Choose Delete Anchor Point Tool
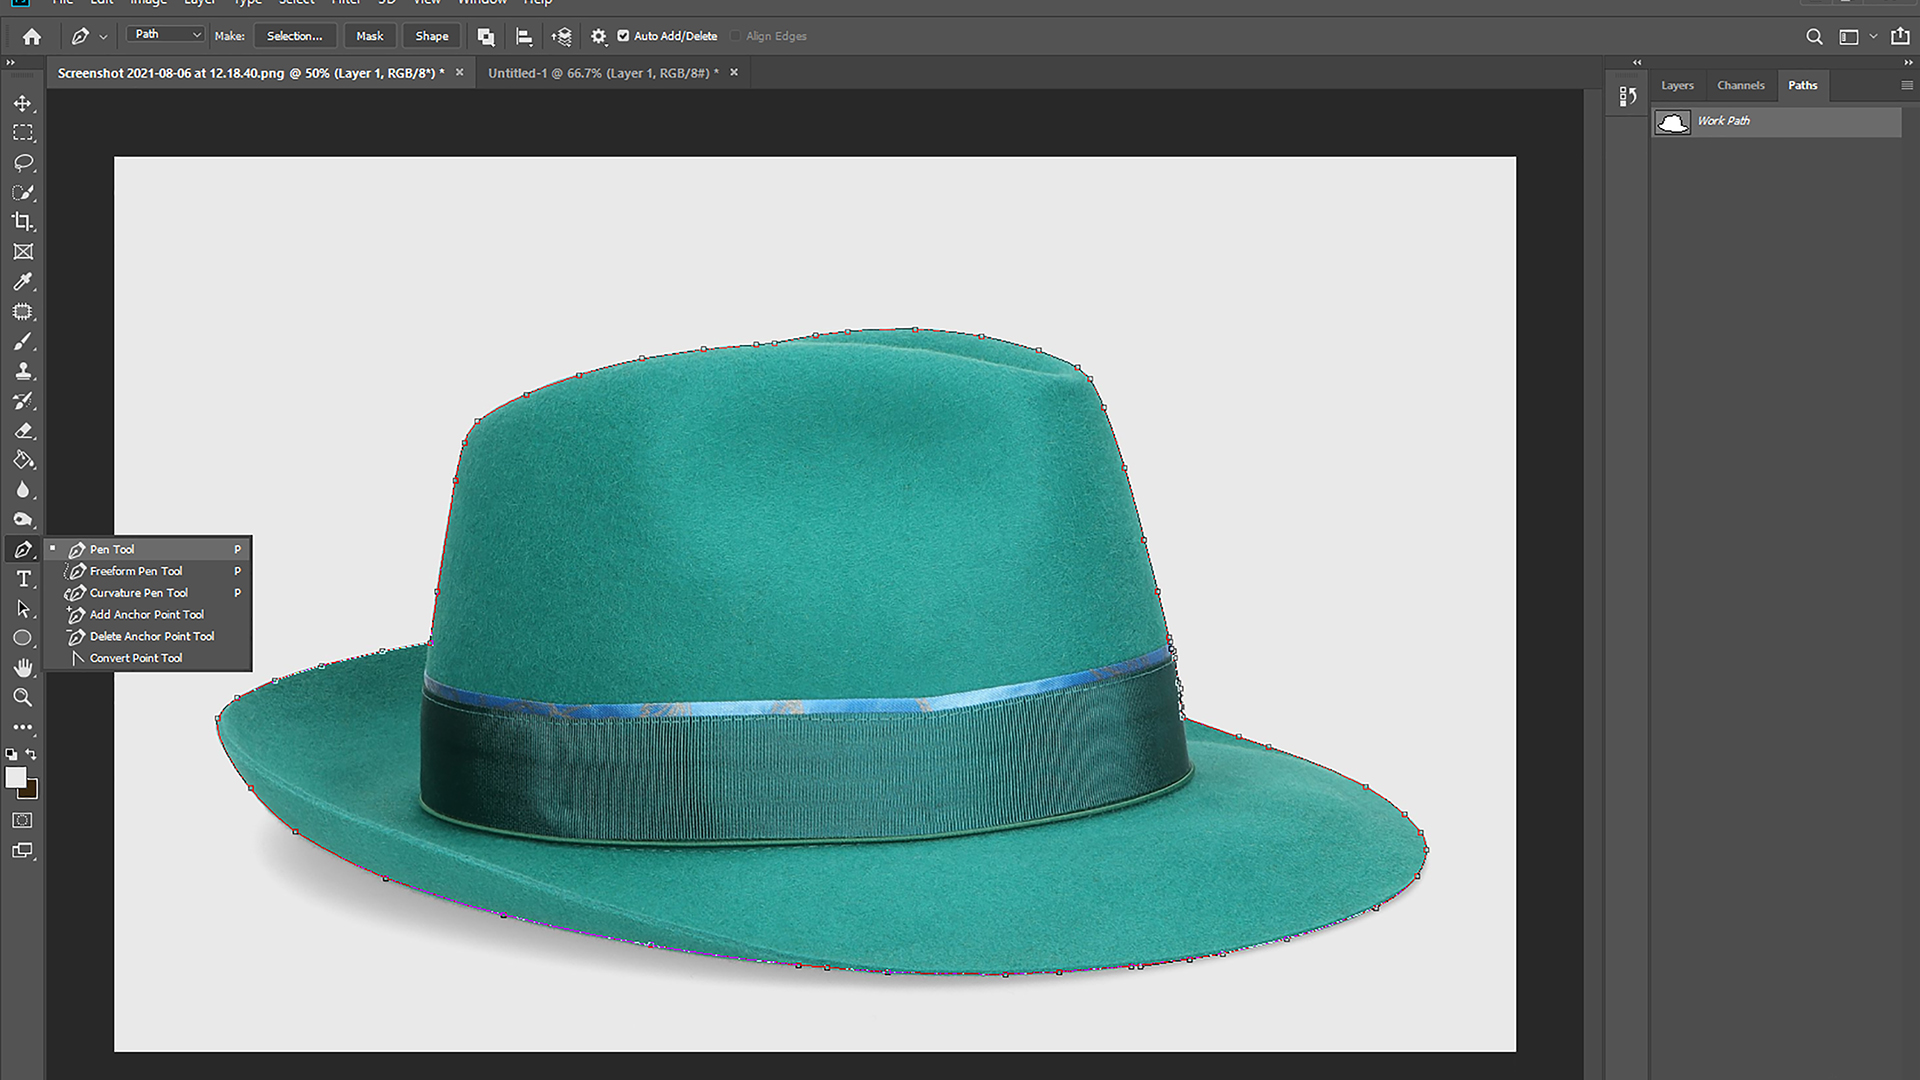The width and height of the screenshot is (1920, 1080). click(x=150, y=636)
